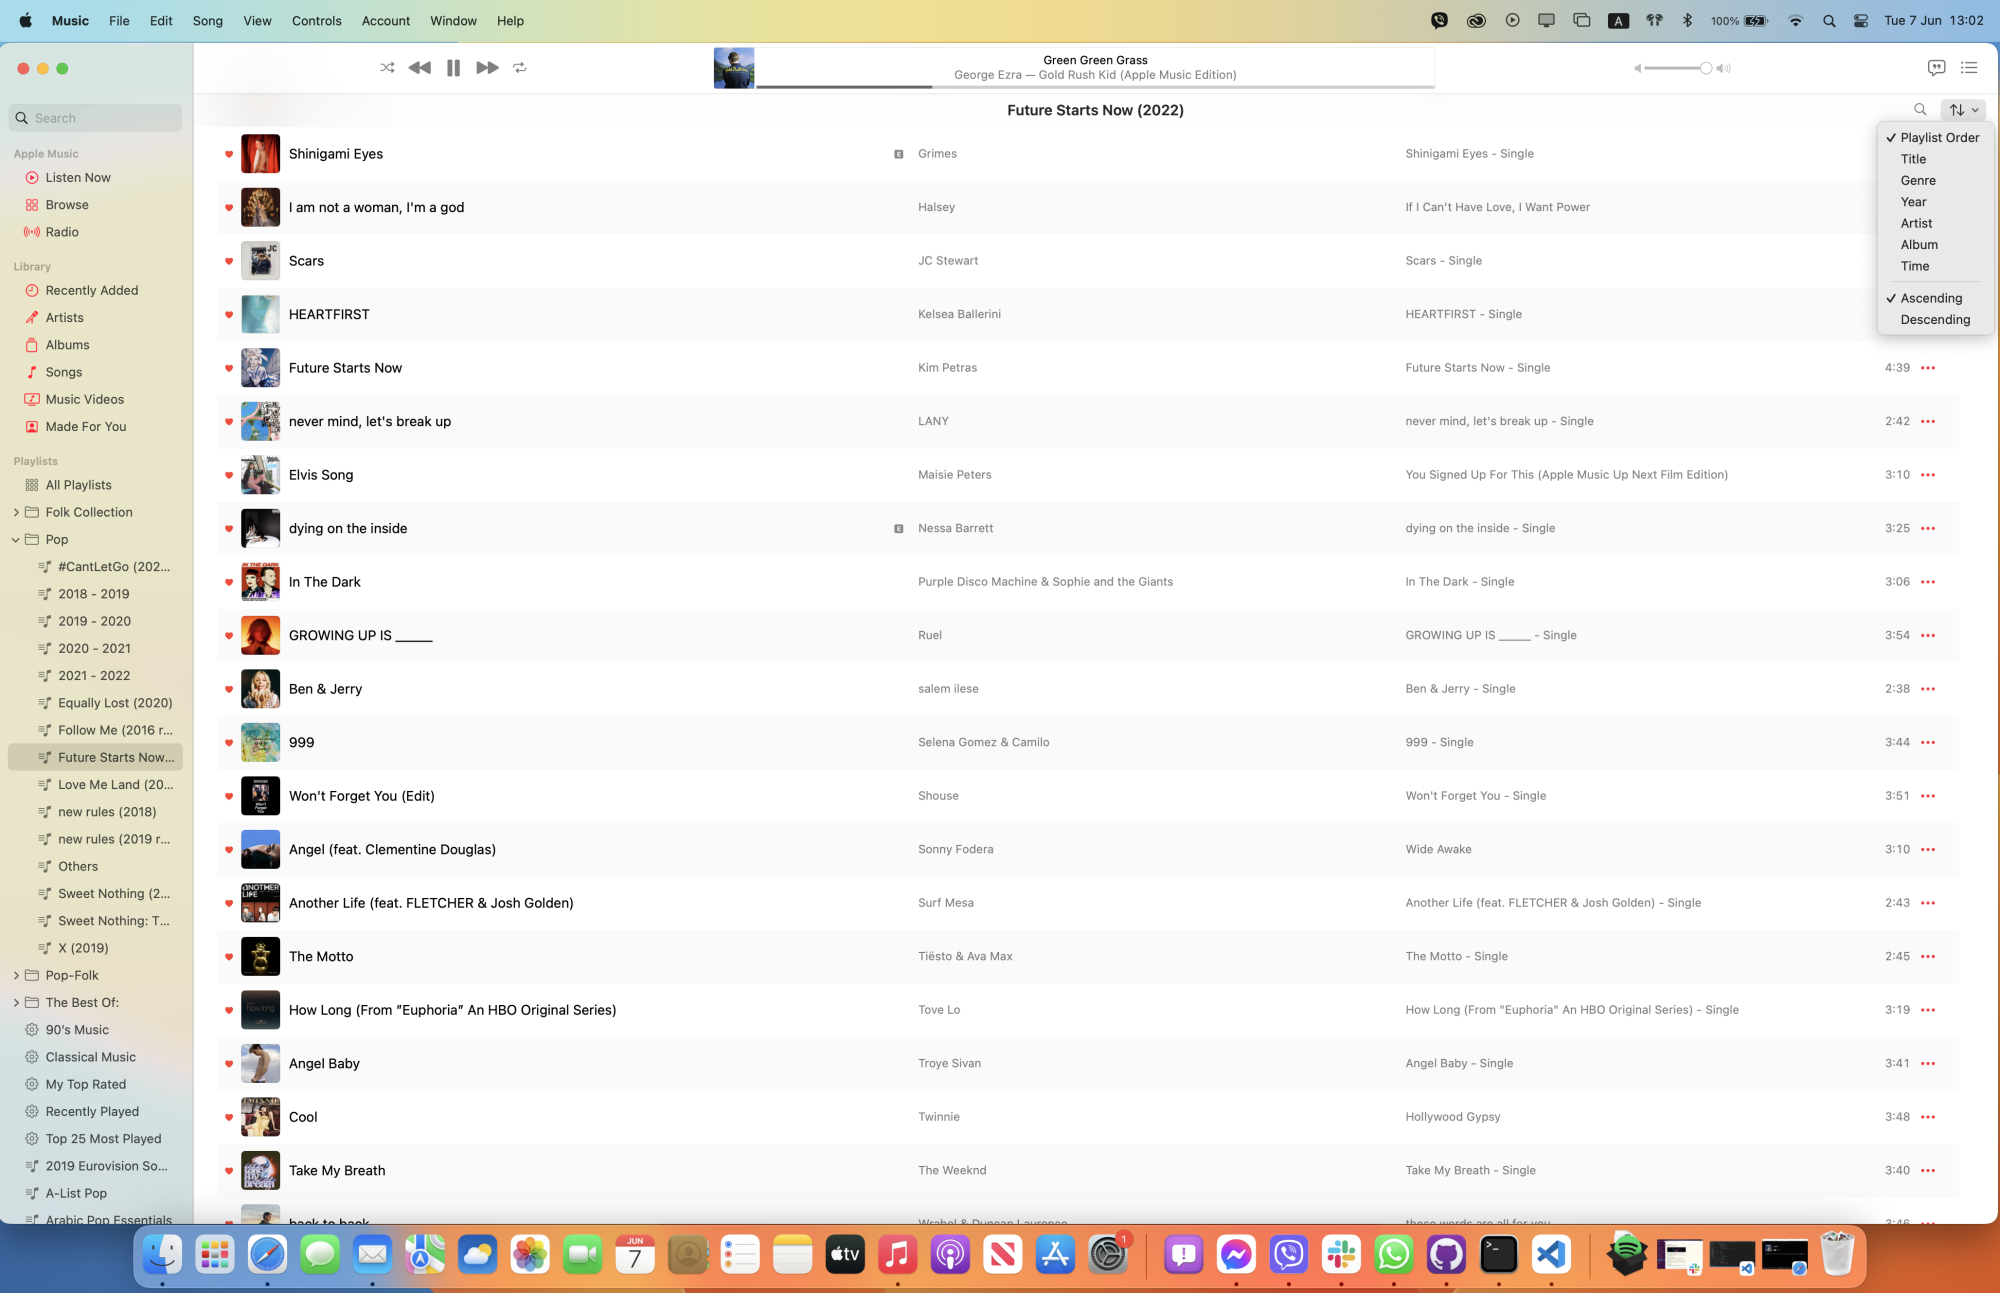Expand the Folk Collection folder
This screenshot has width=2000, height=1293.
click(x=16, y=512)
